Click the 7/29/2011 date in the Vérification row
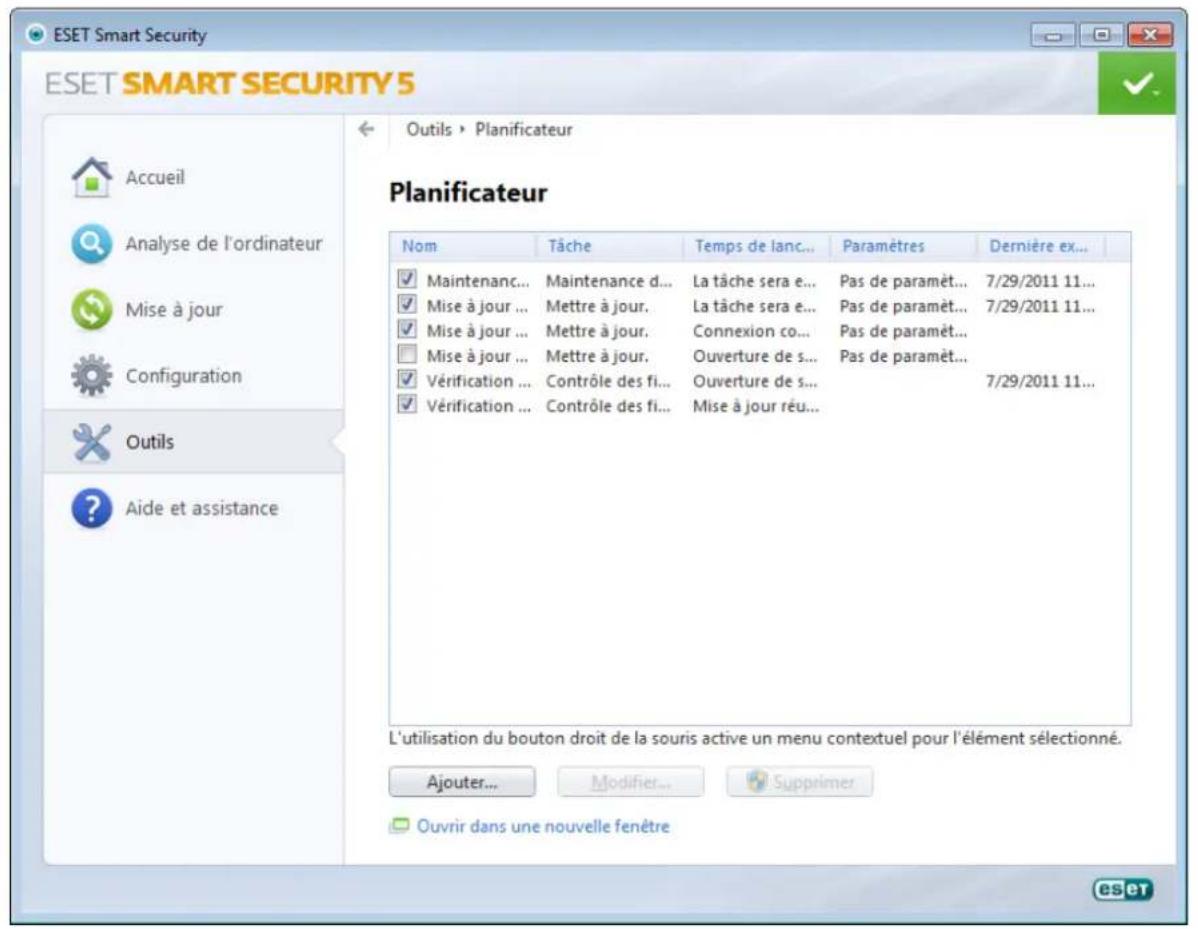 tap(1040, 381)
